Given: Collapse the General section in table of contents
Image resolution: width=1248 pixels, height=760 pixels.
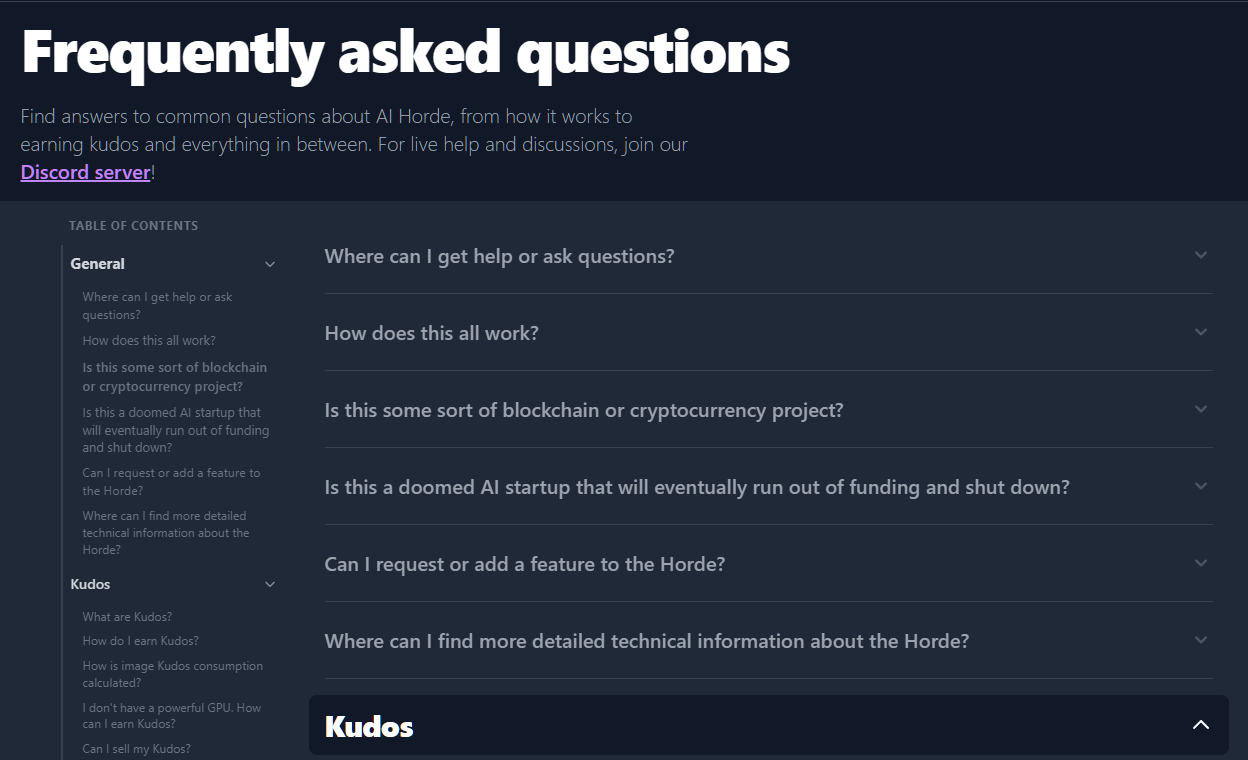Looking at the screenshot, I should coord(269,264).
